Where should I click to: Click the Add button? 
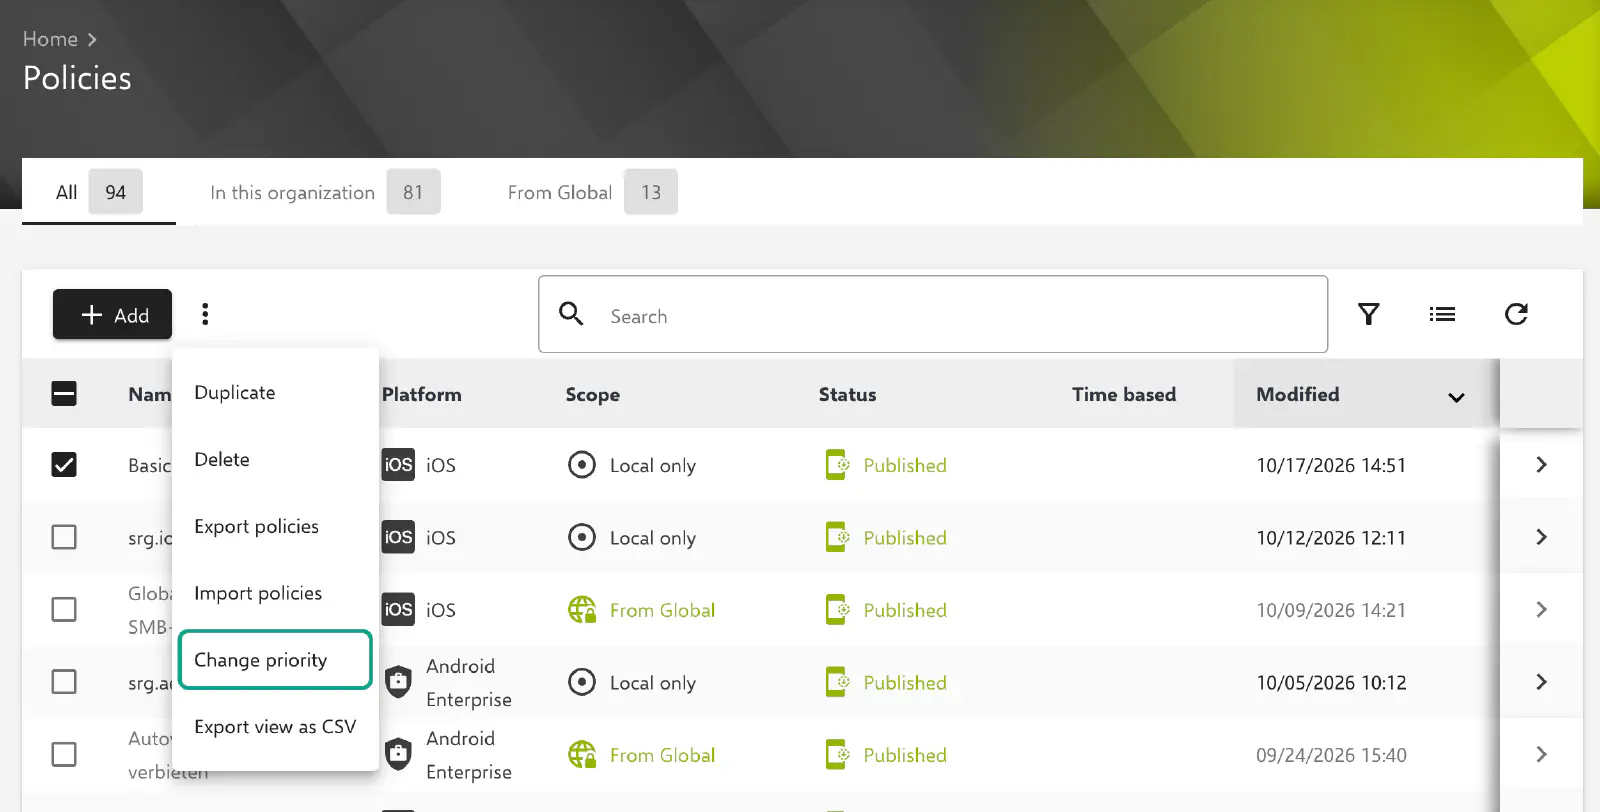click(112, 314)
